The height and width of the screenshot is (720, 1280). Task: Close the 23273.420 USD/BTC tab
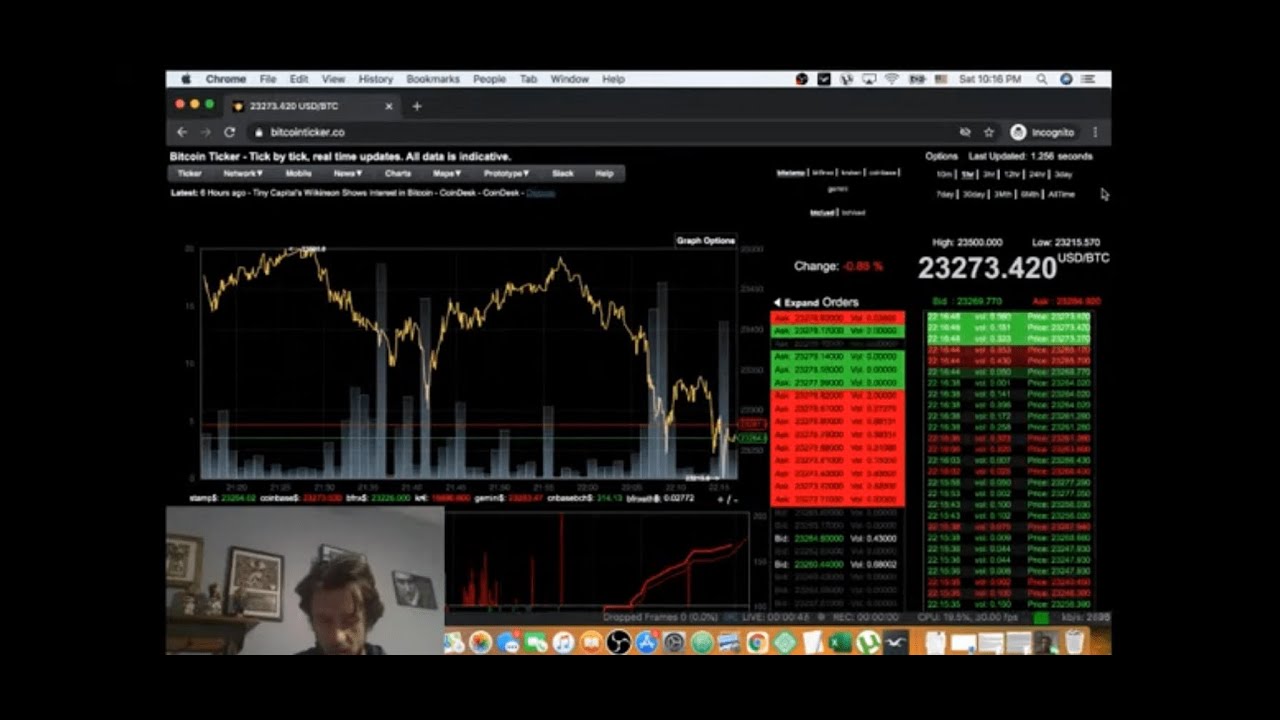pos(389,106)
